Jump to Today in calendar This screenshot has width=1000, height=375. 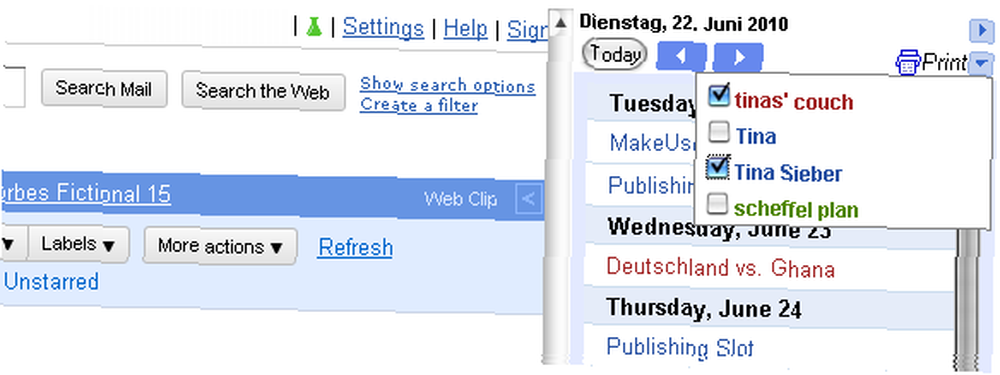615,55
